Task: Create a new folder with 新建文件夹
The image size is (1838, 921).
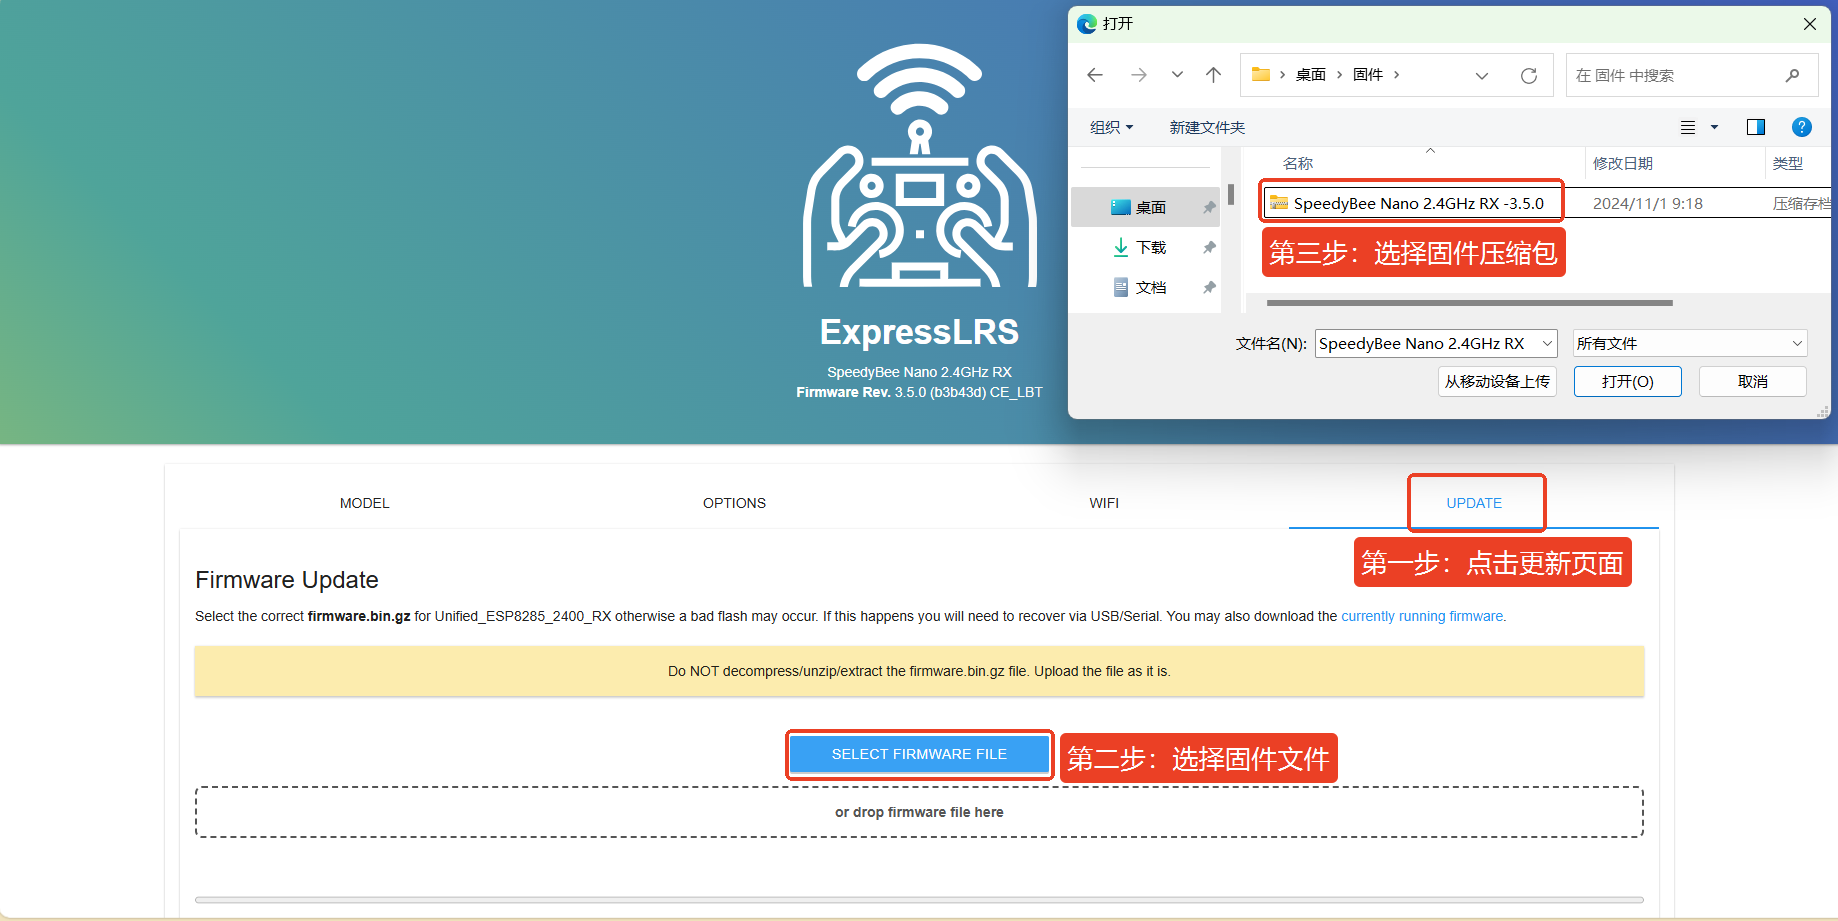Action: click(x=1207, y=127)
